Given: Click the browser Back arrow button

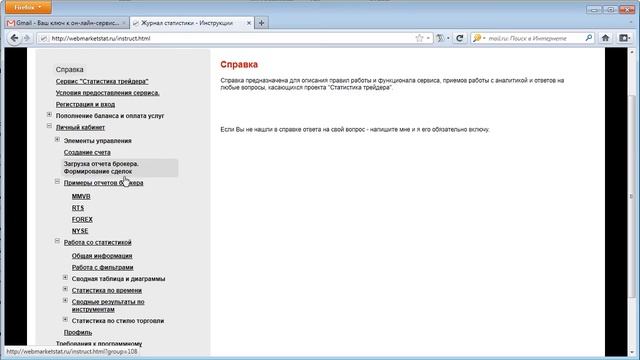Looking at the screenshot, I should click(14, 38).
